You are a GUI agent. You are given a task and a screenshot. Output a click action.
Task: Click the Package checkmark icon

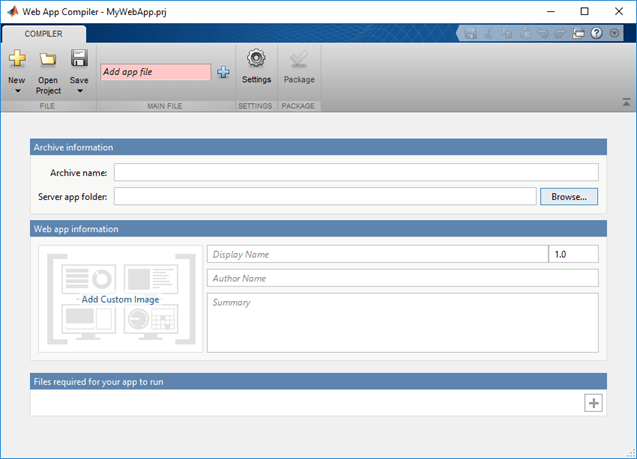[x=299, y=59]
